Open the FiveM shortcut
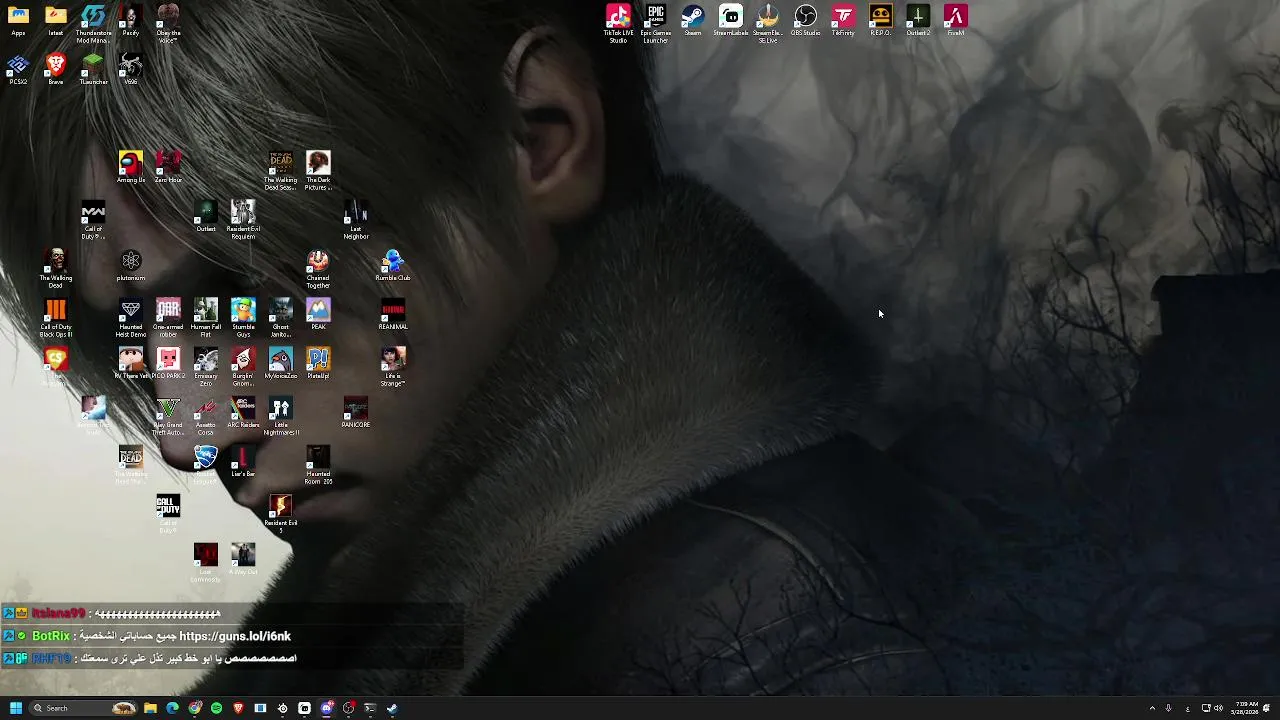Viewport: 1280px width, 720px height. point(955,20)
